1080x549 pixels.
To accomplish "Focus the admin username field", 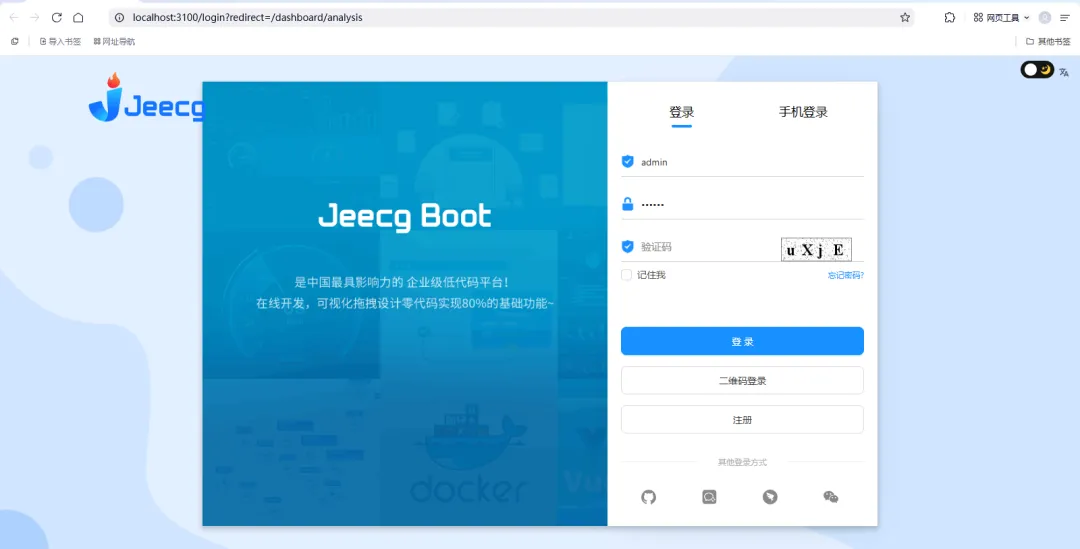I will 742,162.
